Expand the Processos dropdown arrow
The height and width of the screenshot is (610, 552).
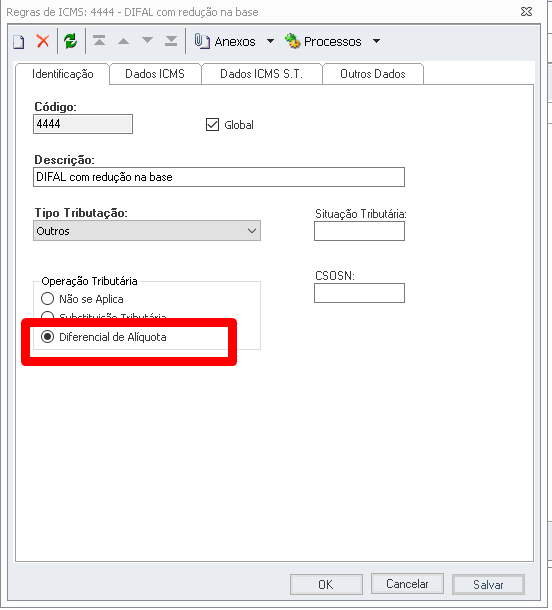pyautogui.click(x=376, y=41)
